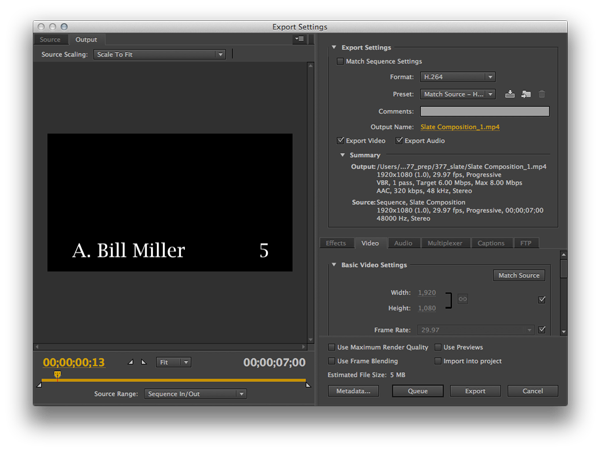Click the Width value 1,920

pyautogui.click(x=427, y=293)
